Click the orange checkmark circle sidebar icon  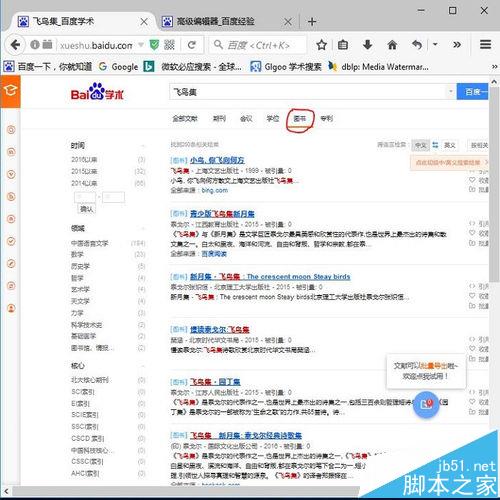pos(11,241)
